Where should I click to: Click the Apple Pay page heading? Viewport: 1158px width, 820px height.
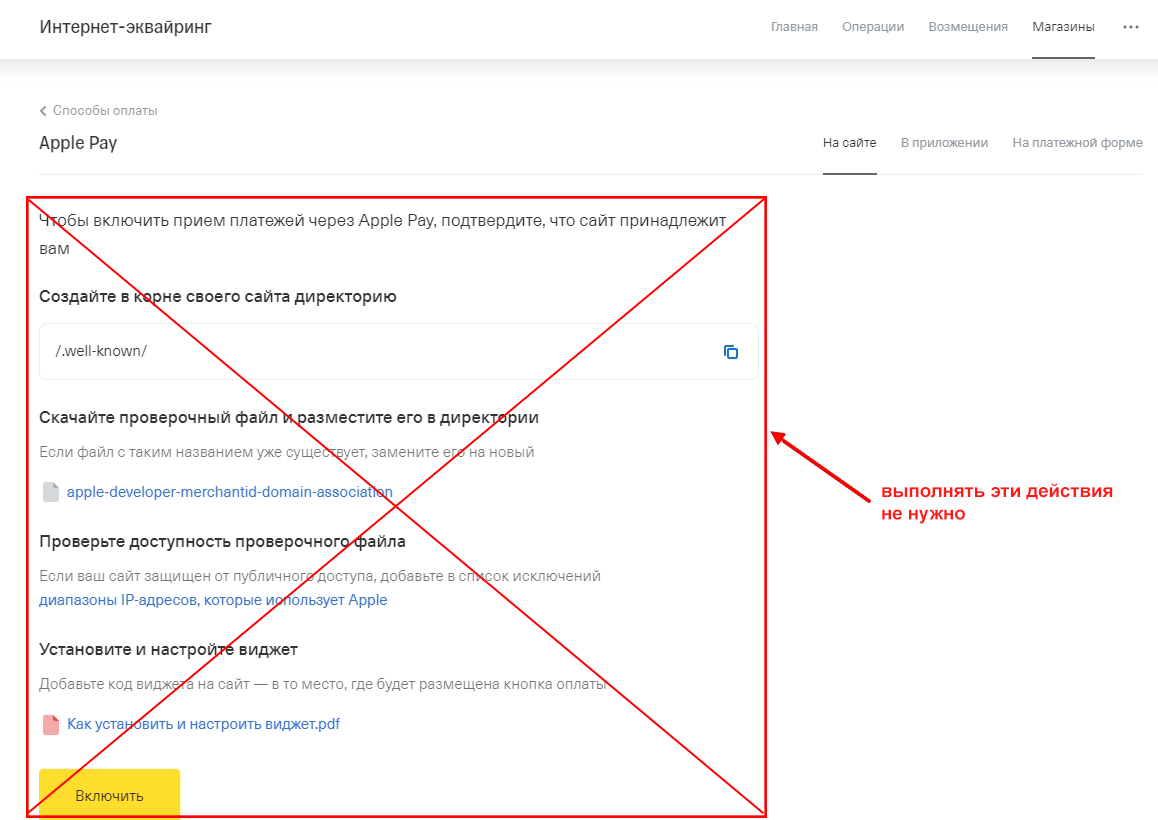pyautogui.click(x=78, y=143)
